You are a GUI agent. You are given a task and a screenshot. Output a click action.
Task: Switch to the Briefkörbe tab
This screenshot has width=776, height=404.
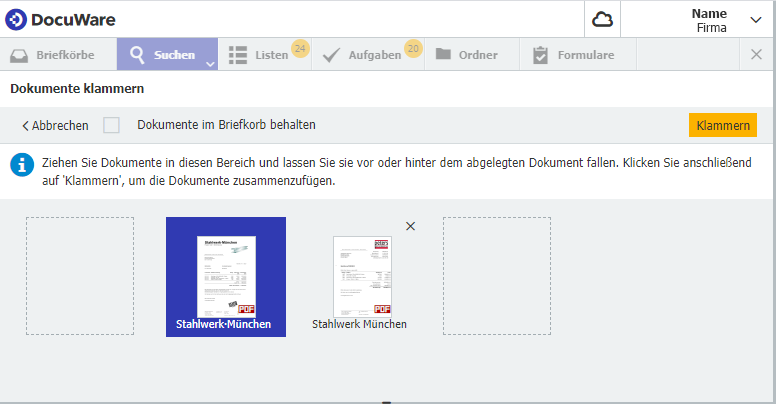(x=58, y=54)
